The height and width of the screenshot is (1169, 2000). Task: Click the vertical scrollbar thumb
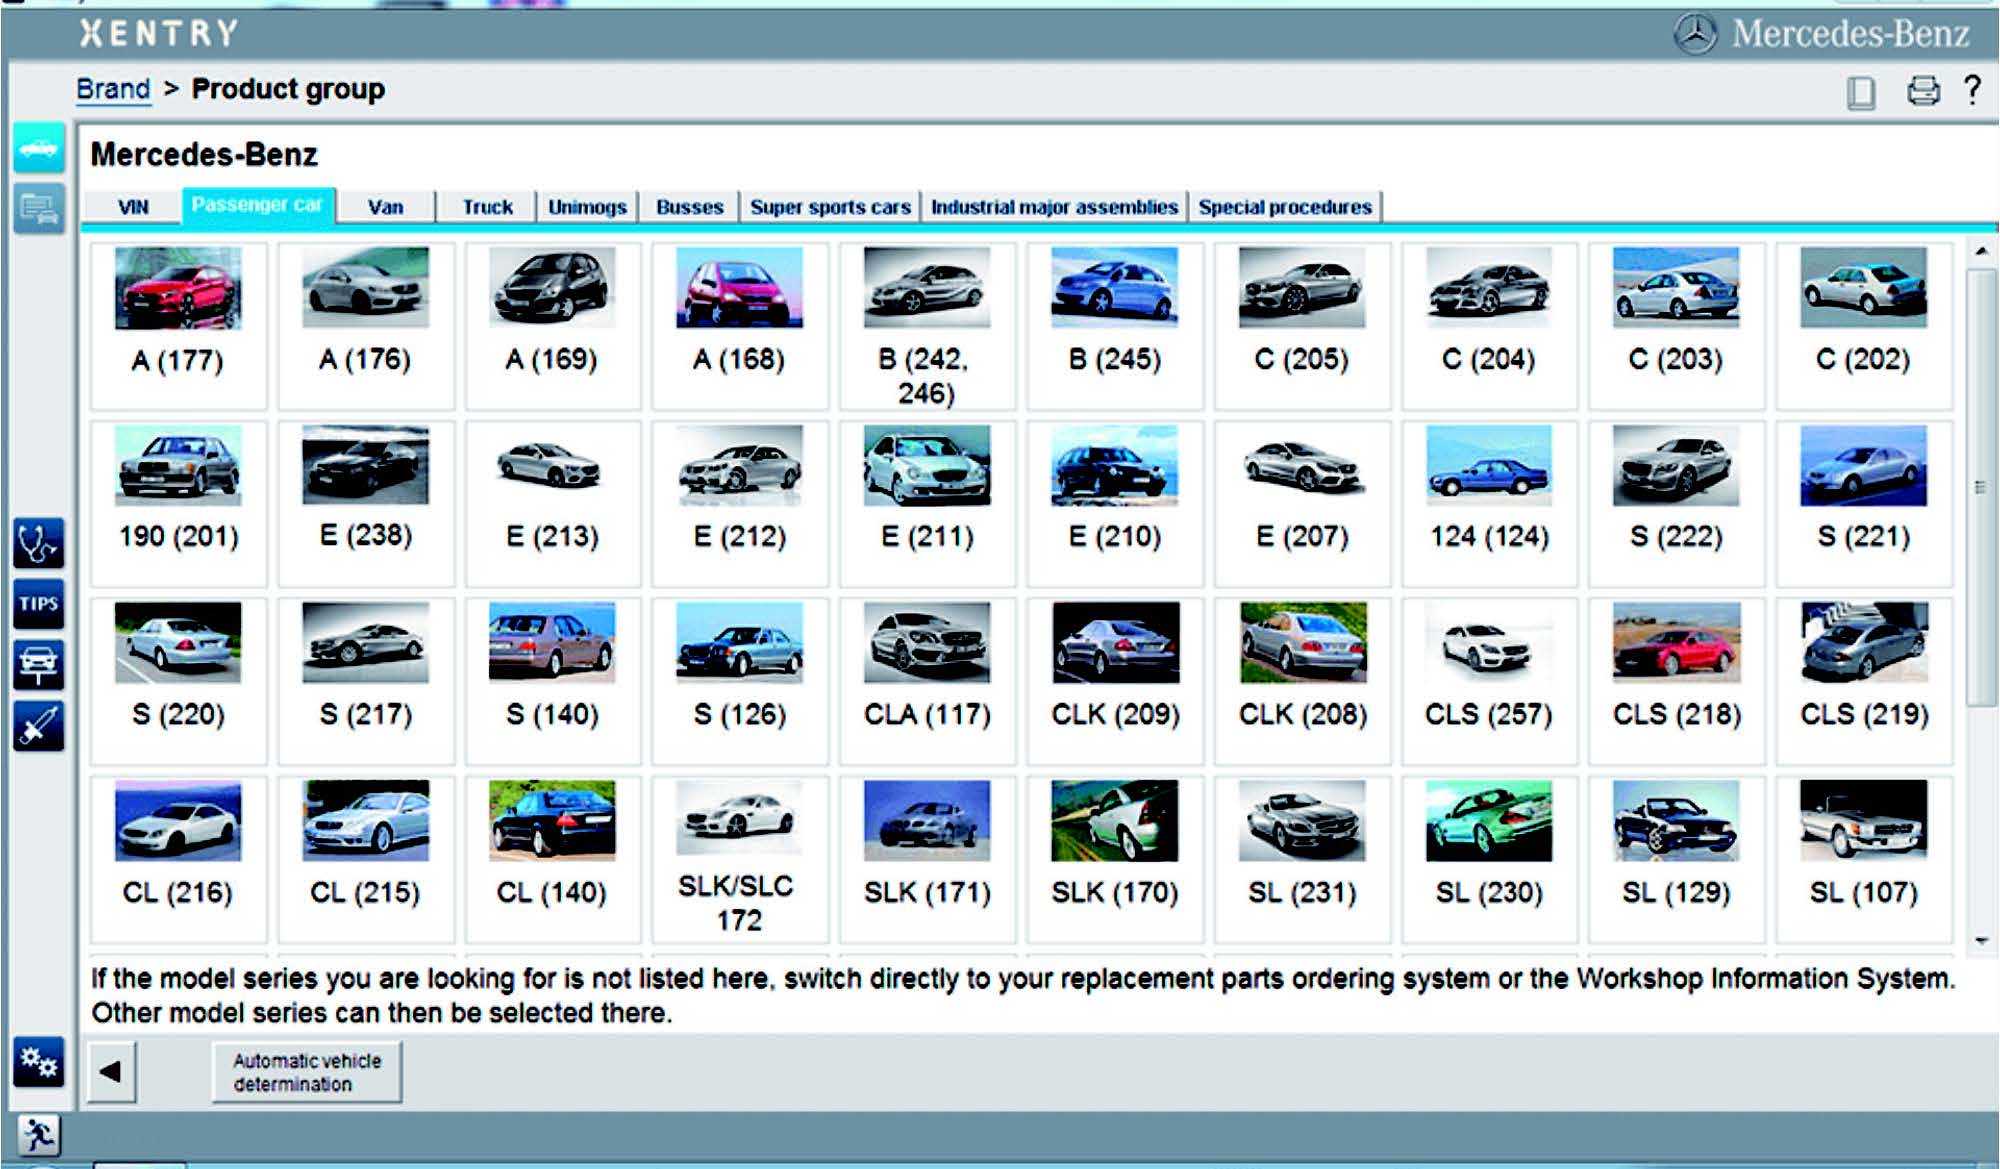pos(1981,487)
